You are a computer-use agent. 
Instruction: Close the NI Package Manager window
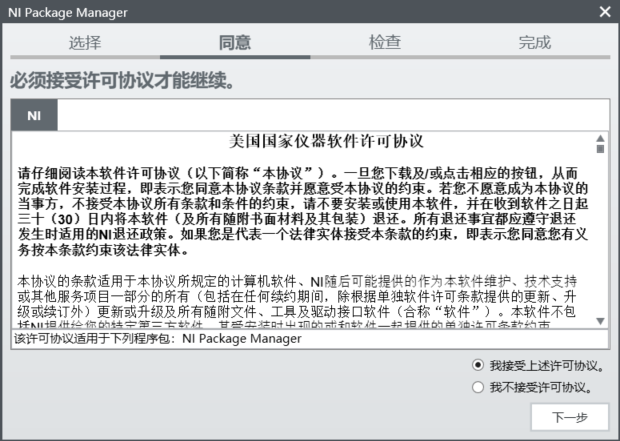(605, 11)
